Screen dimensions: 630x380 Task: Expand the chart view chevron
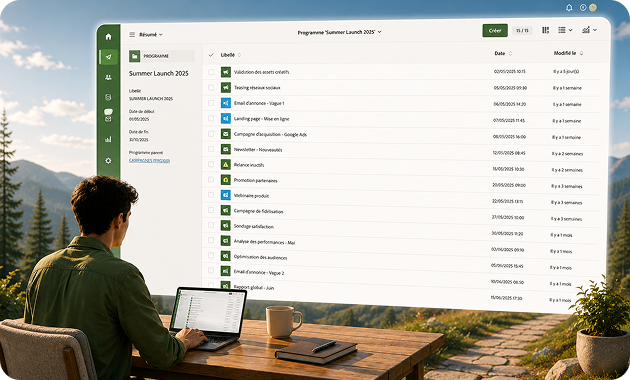[595, 30]
